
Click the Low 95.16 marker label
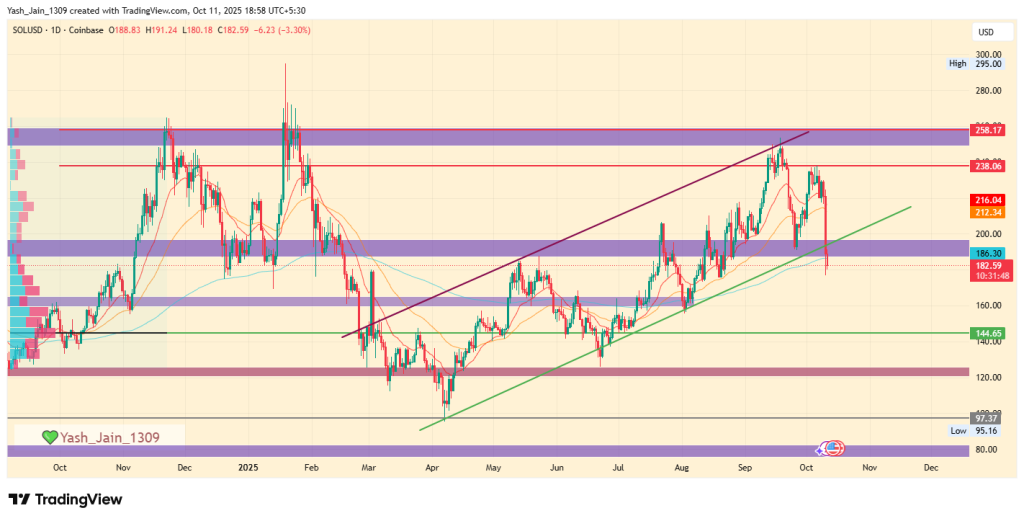tap(974, 430)
